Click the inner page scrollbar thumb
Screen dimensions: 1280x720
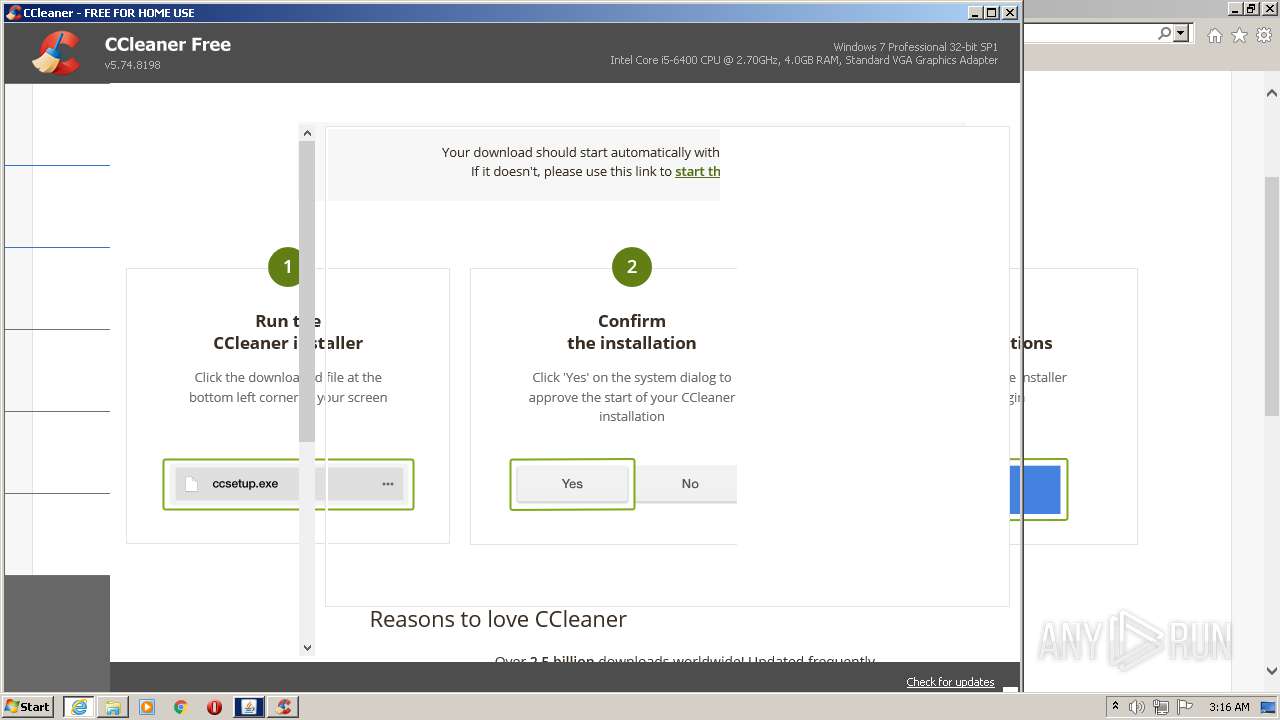click(x=307, y=291)
